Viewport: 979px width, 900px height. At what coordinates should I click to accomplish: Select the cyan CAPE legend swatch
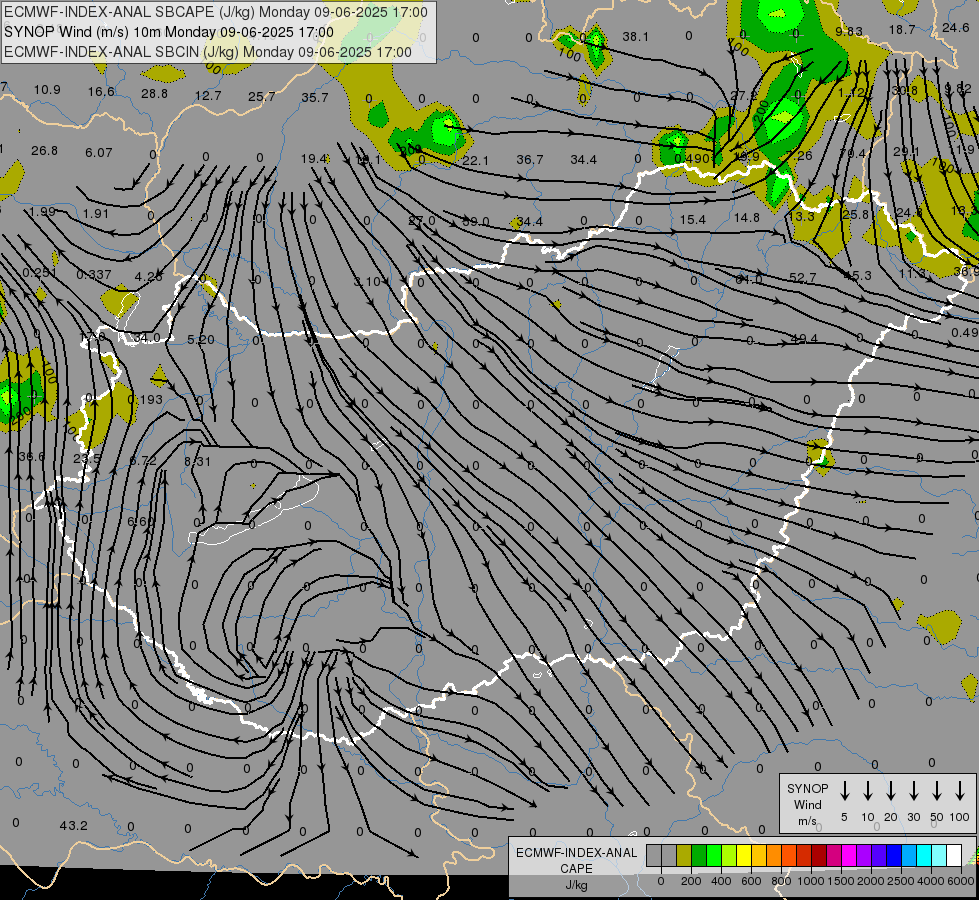click(923, 855)
